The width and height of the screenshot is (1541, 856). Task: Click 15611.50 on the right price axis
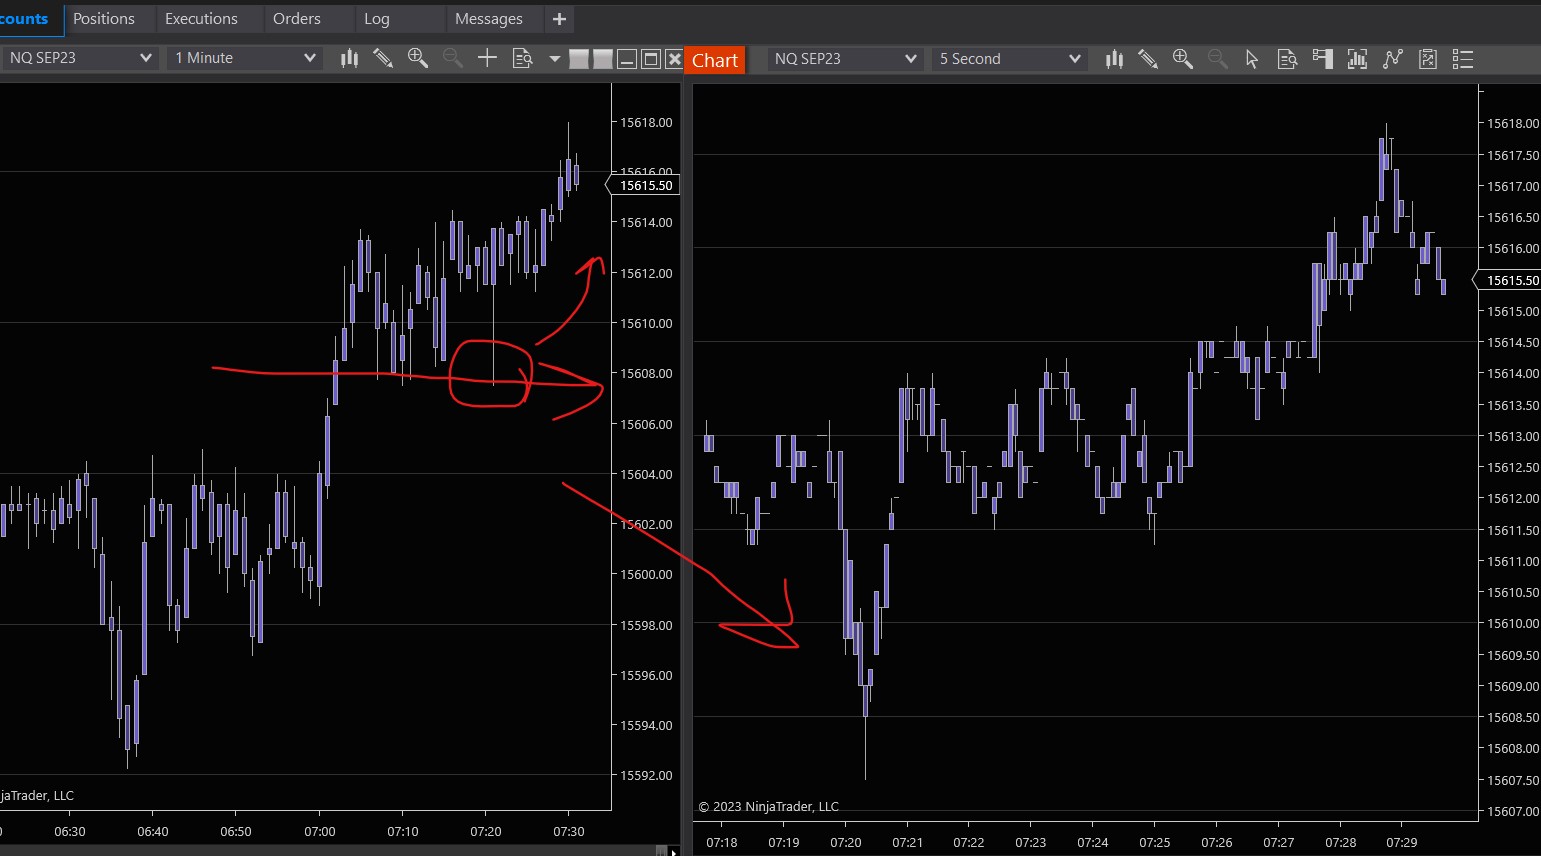click(1513, 530)
